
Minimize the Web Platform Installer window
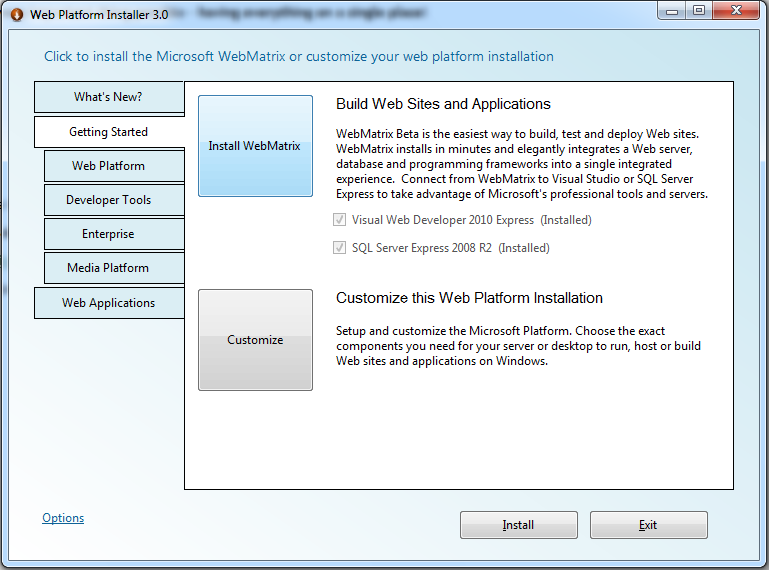pyautogui.click(x=671, y=11)
